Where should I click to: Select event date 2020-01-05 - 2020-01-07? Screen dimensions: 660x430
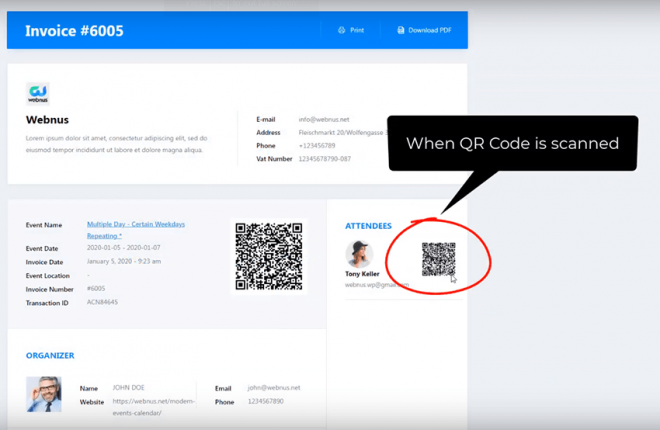coord(123,247)
